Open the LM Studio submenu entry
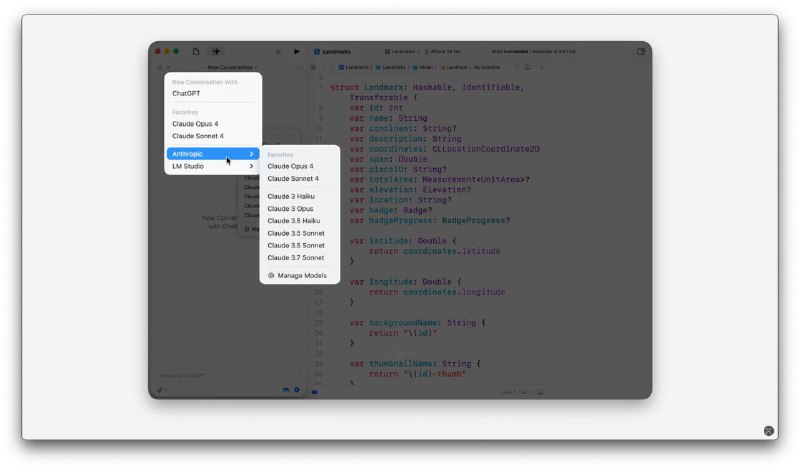This screenshot has height=469, width=800. pyautogui.click(x=213, y=166)
